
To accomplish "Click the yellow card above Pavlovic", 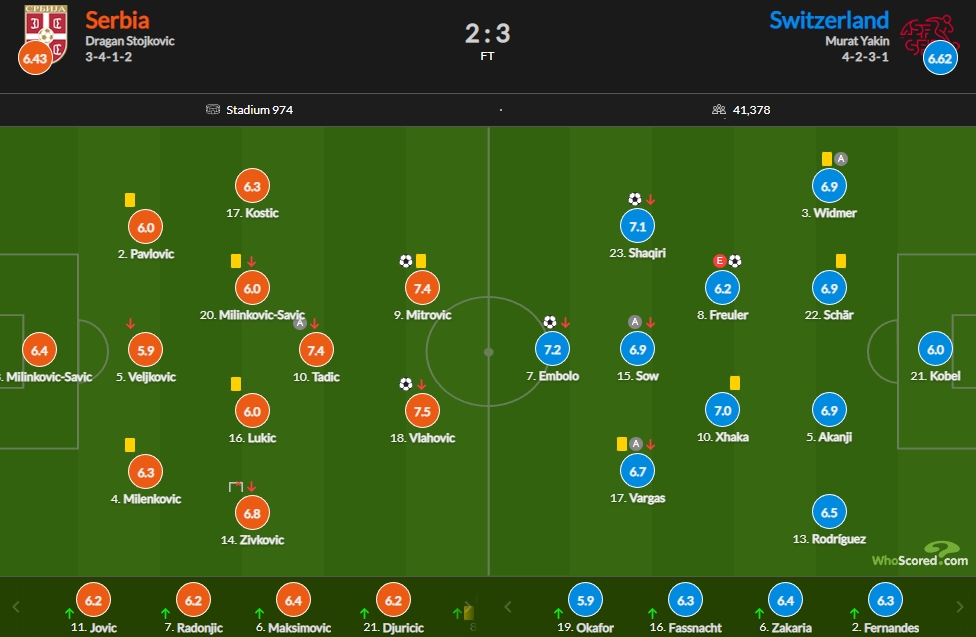I will click(129, 200).
